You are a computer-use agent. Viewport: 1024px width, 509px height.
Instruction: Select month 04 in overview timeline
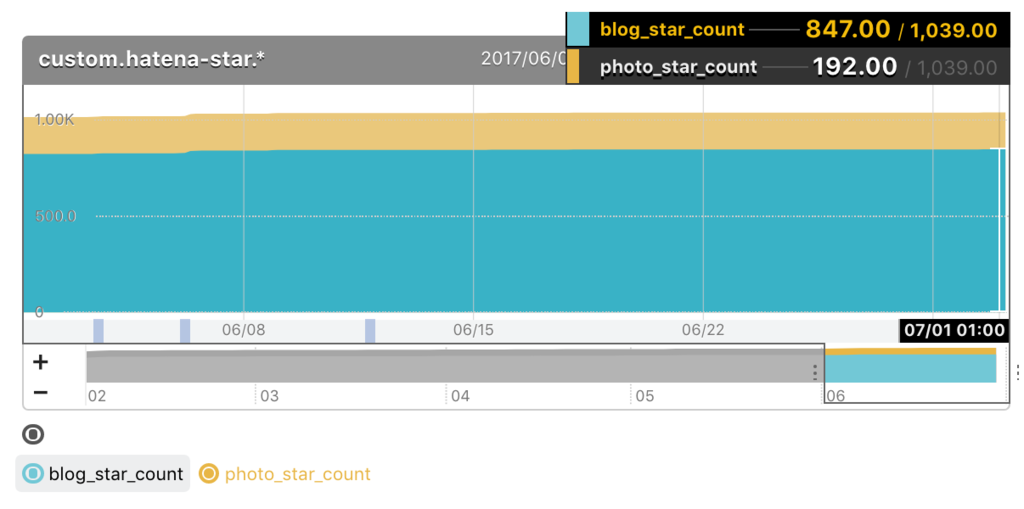point(460,396)
